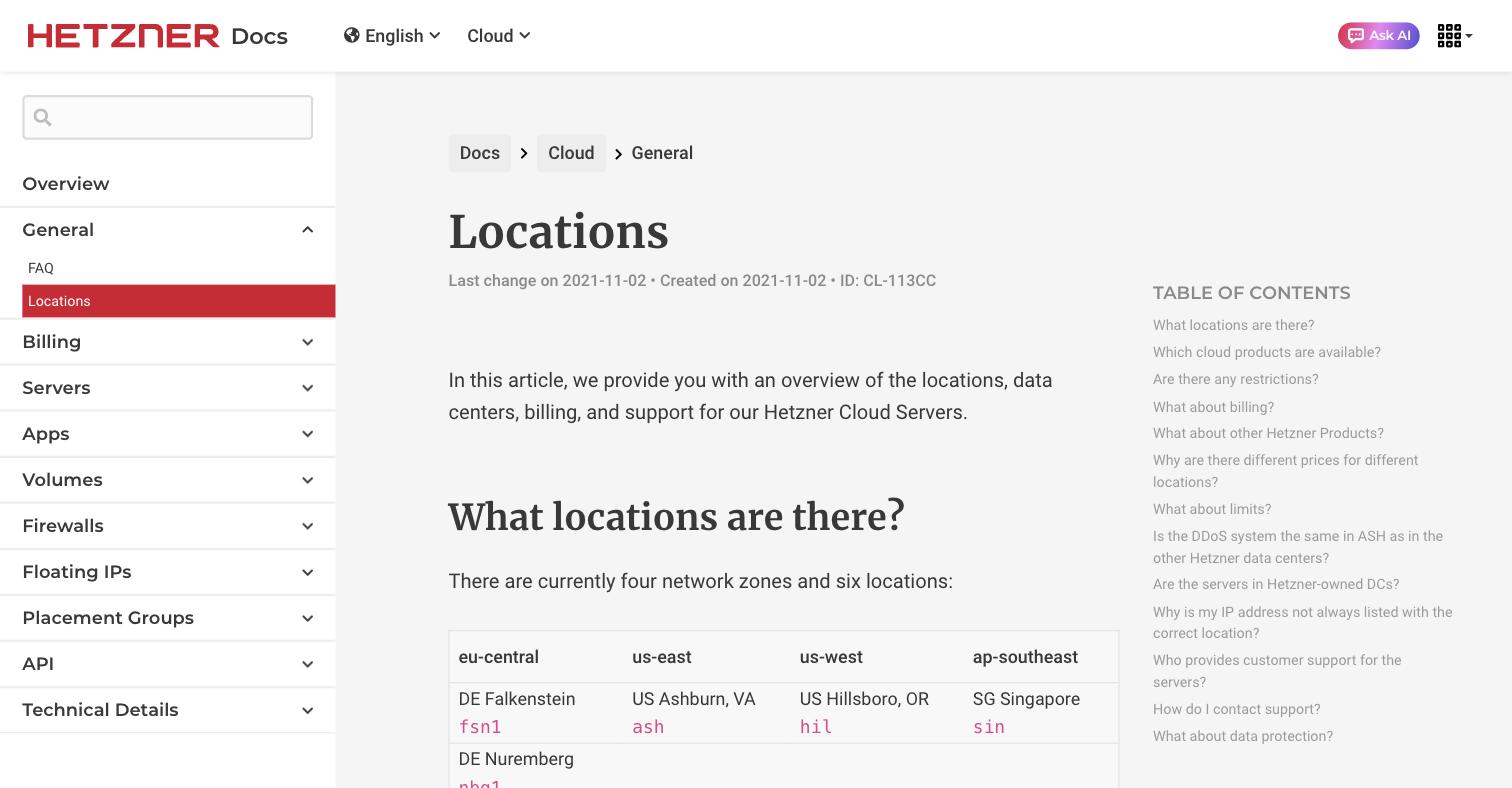
Task: Jump to 'What about billing?' section
Action: 1214,407
